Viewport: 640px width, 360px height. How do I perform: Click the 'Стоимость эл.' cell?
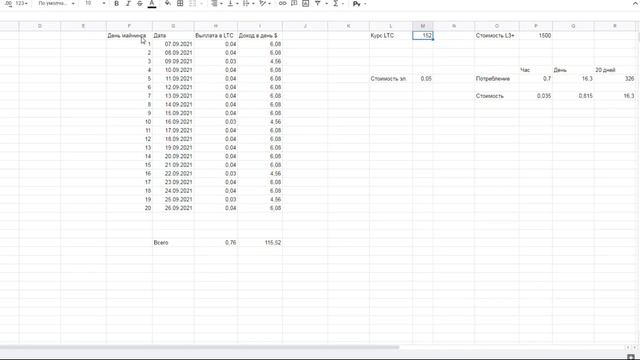click(x=391, y=79)
